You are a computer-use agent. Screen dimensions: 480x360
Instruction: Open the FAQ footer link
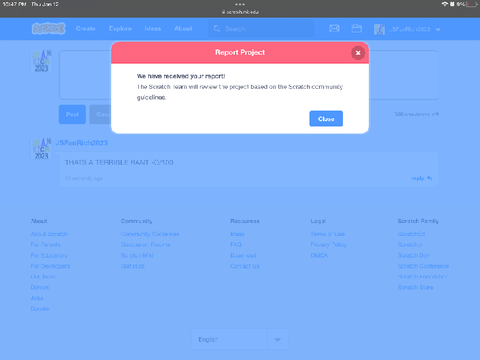236,245
